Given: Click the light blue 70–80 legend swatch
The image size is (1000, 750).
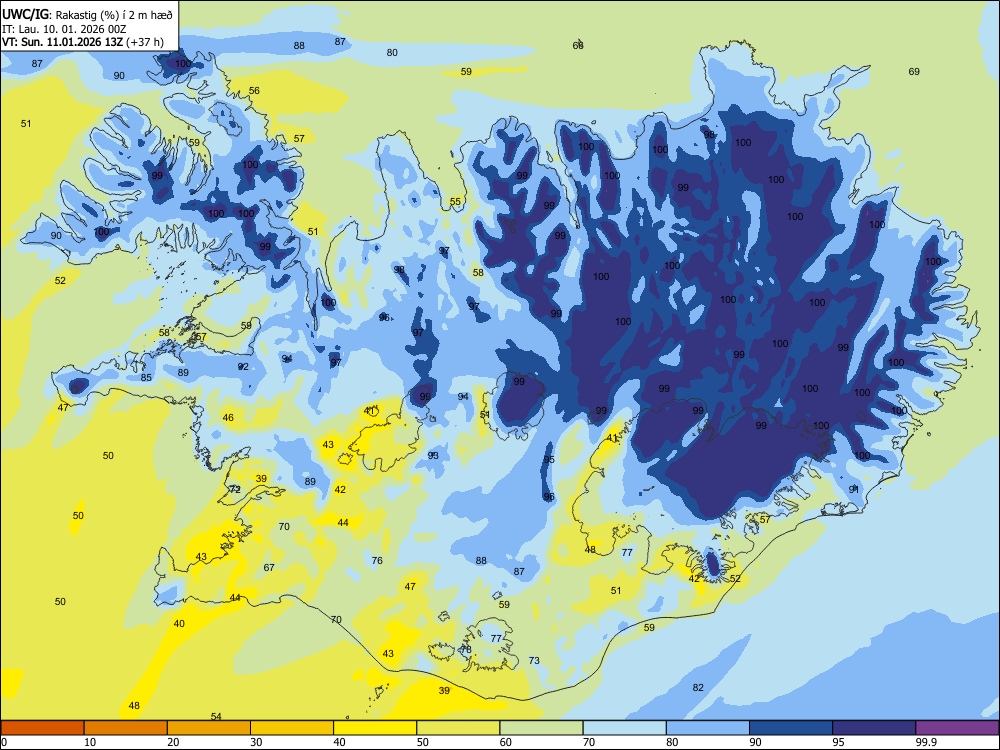Looking at the screenshot, I should coord(625,728).
